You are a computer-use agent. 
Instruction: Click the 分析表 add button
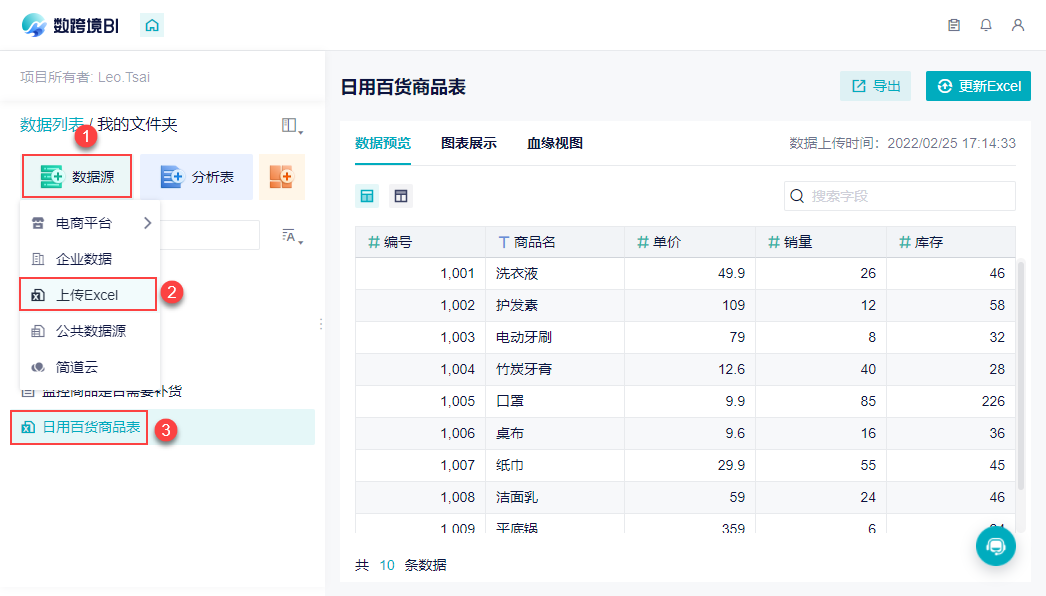pos(197,177)
